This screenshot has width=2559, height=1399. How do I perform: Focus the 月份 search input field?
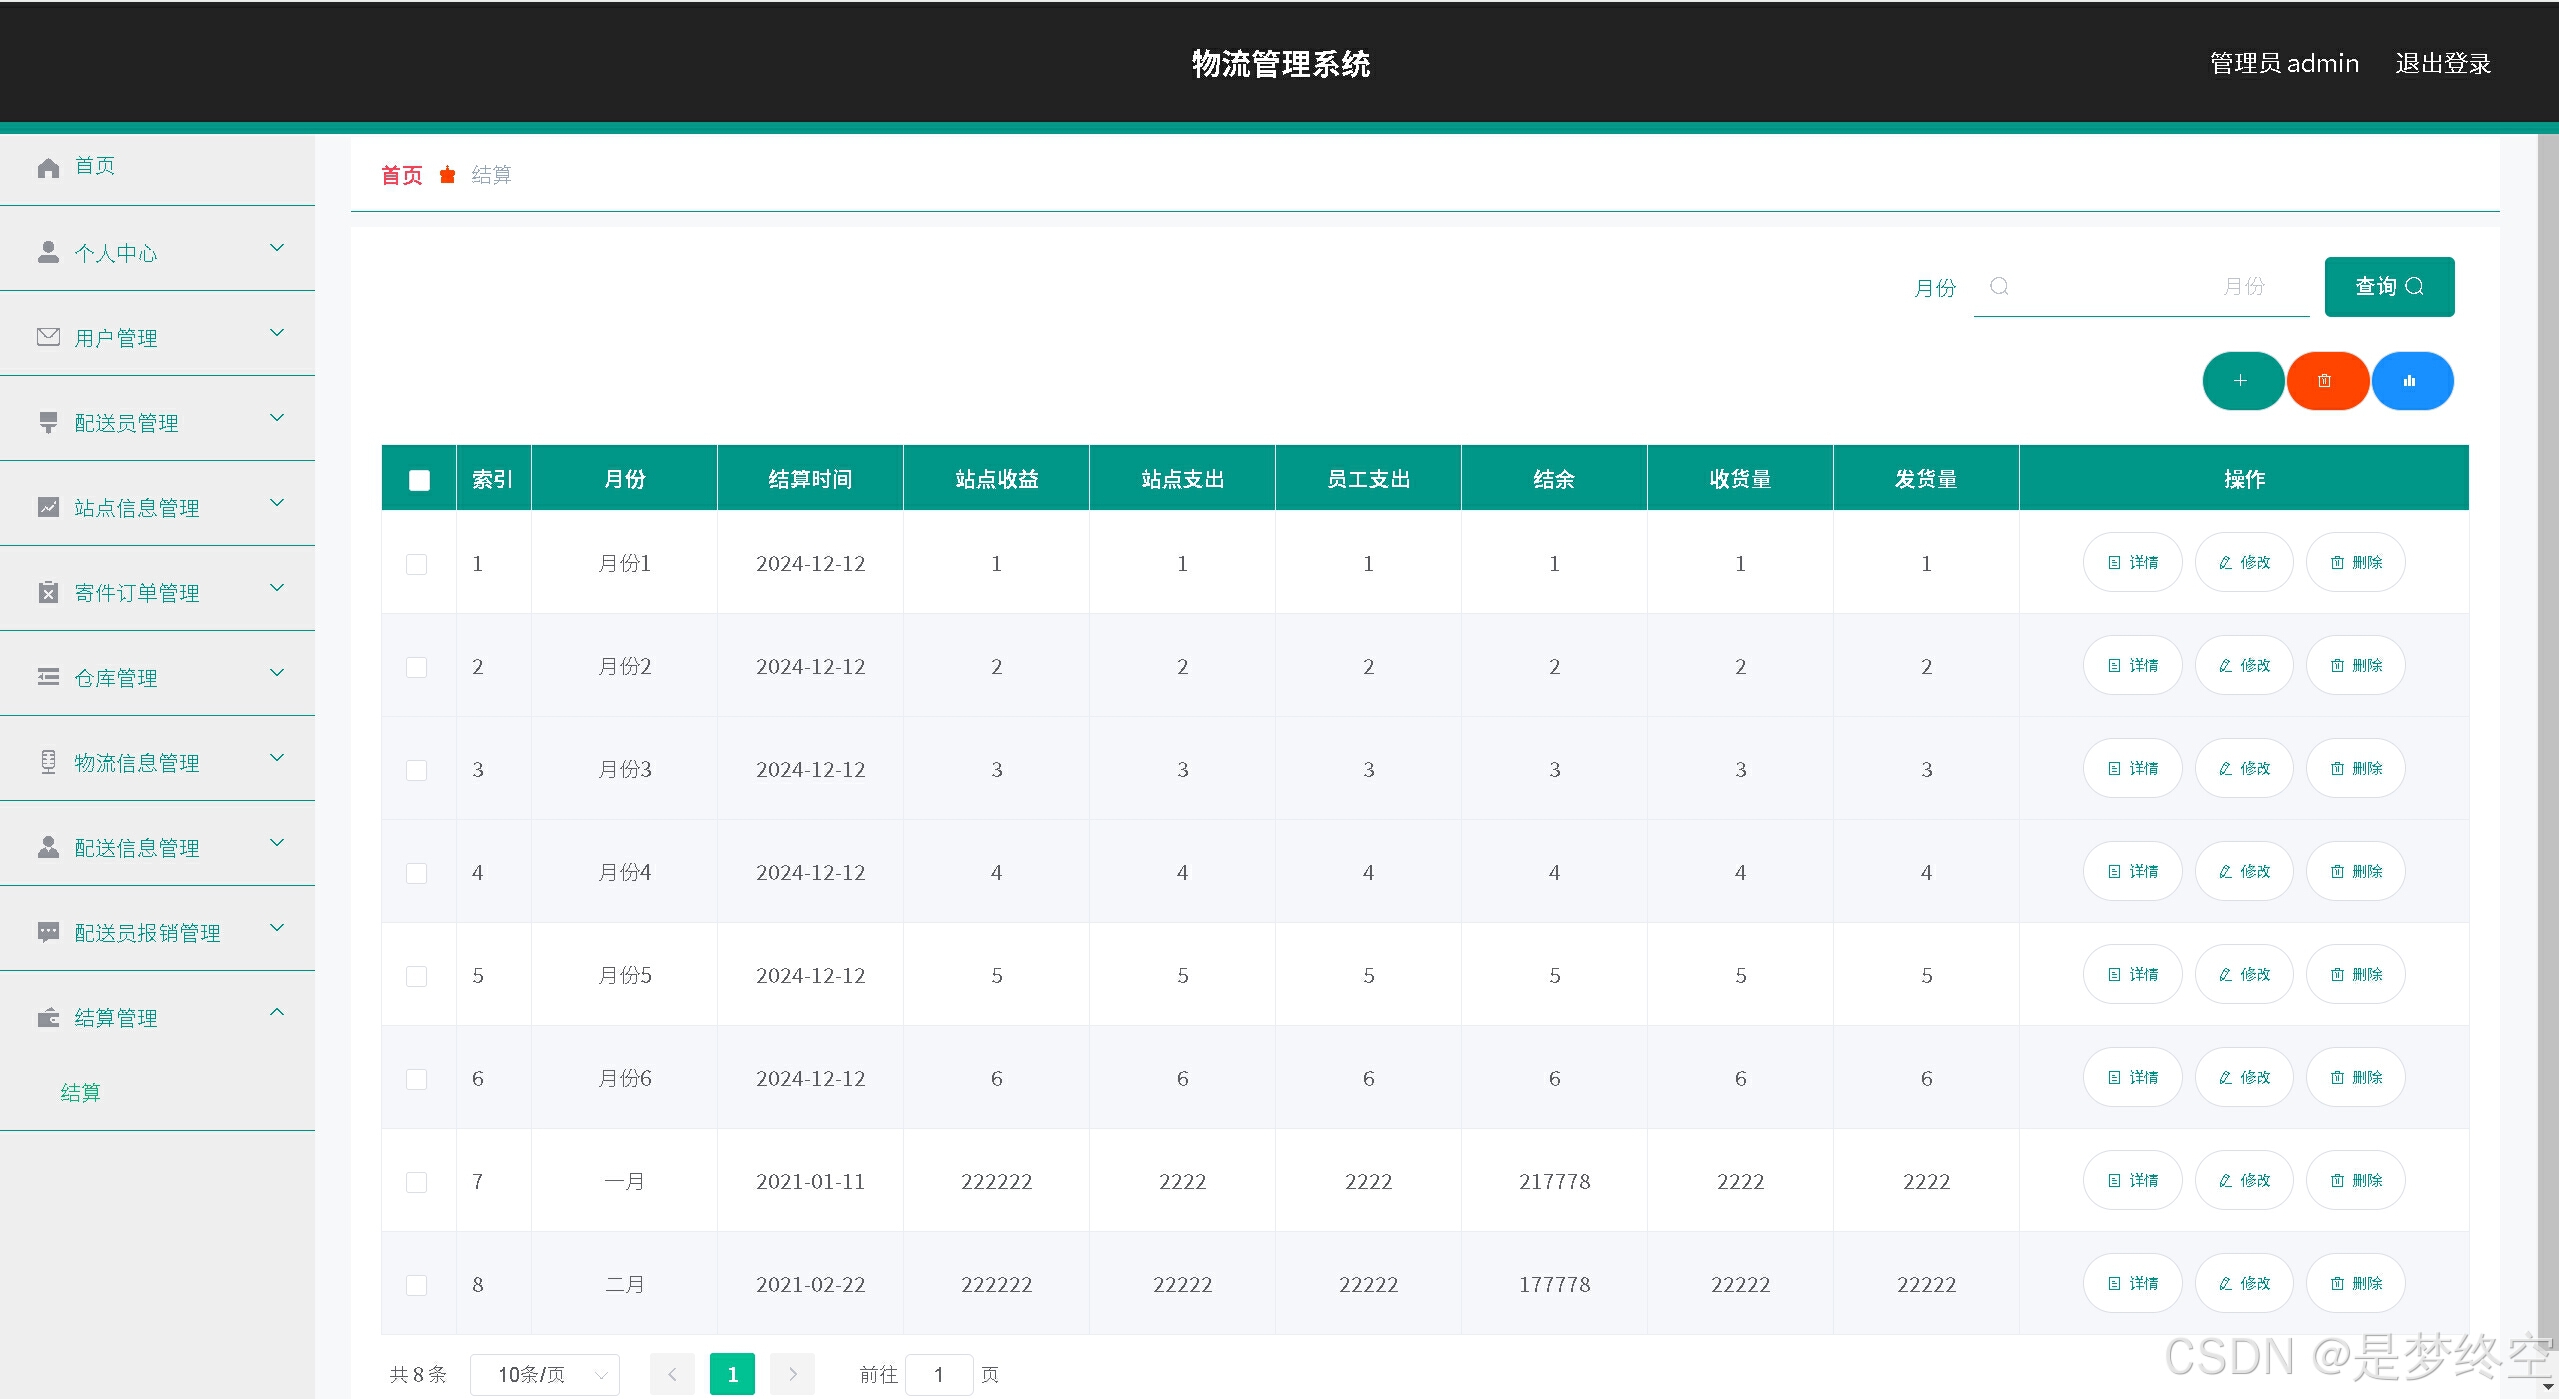pos(2140,288)
